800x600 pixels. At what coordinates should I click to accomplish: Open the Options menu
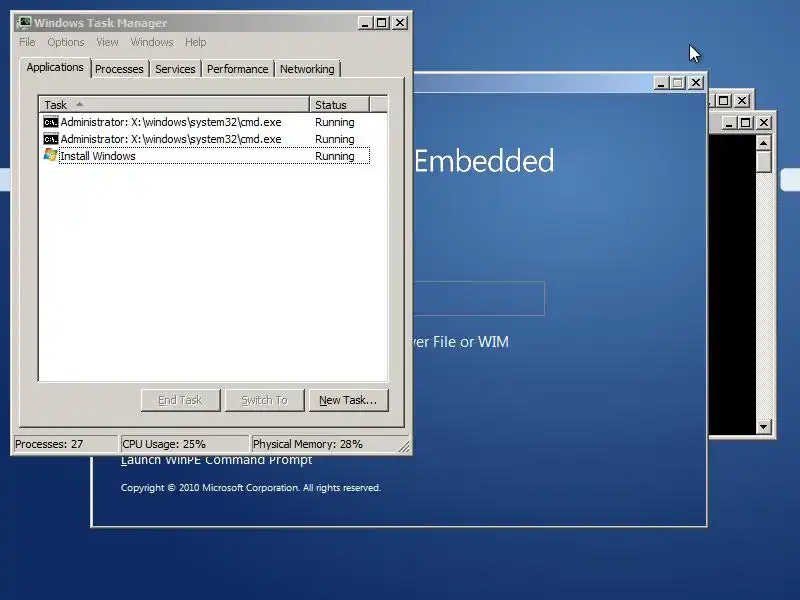66,42
